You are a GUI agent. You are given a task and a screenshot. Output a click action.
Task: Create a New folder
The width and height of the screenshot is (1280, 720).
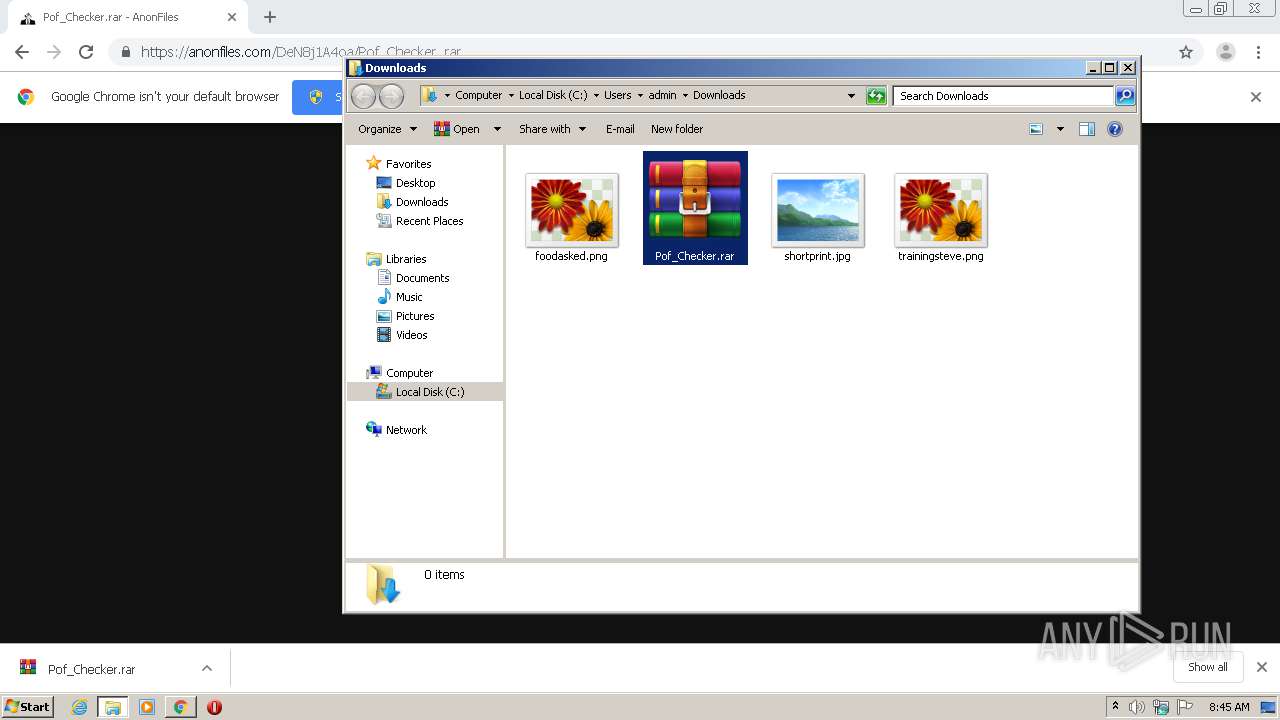click(x=677, y=129)
